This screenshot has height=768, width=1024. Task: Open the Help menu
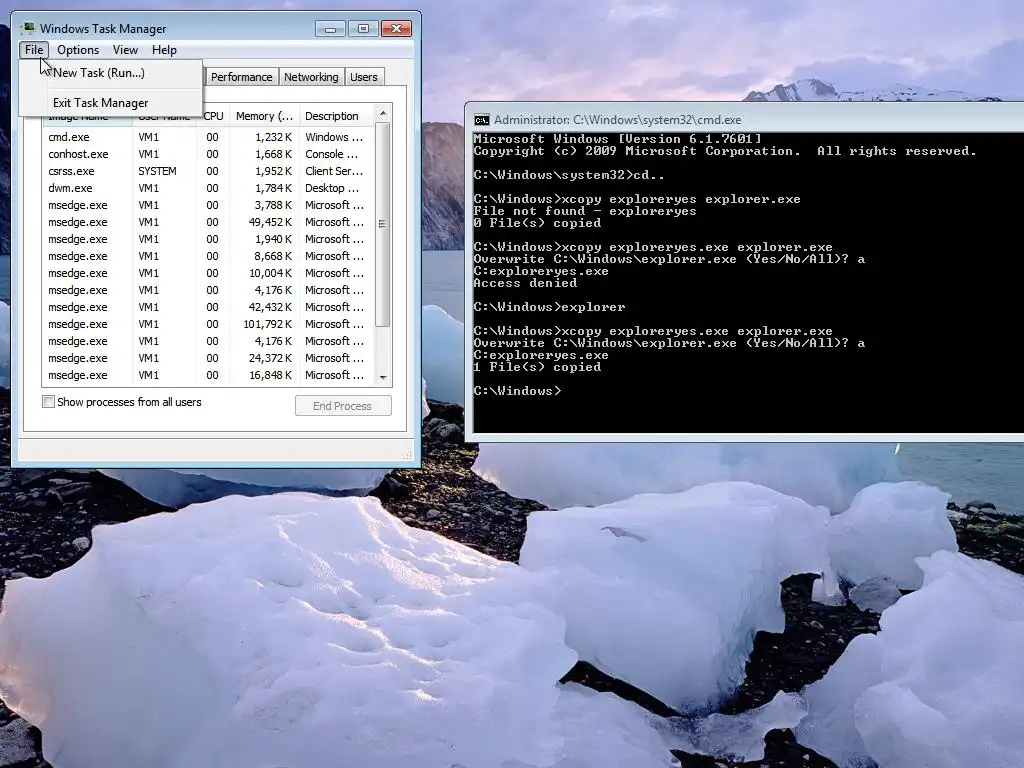pyautogui.click(x=164, y=50)
